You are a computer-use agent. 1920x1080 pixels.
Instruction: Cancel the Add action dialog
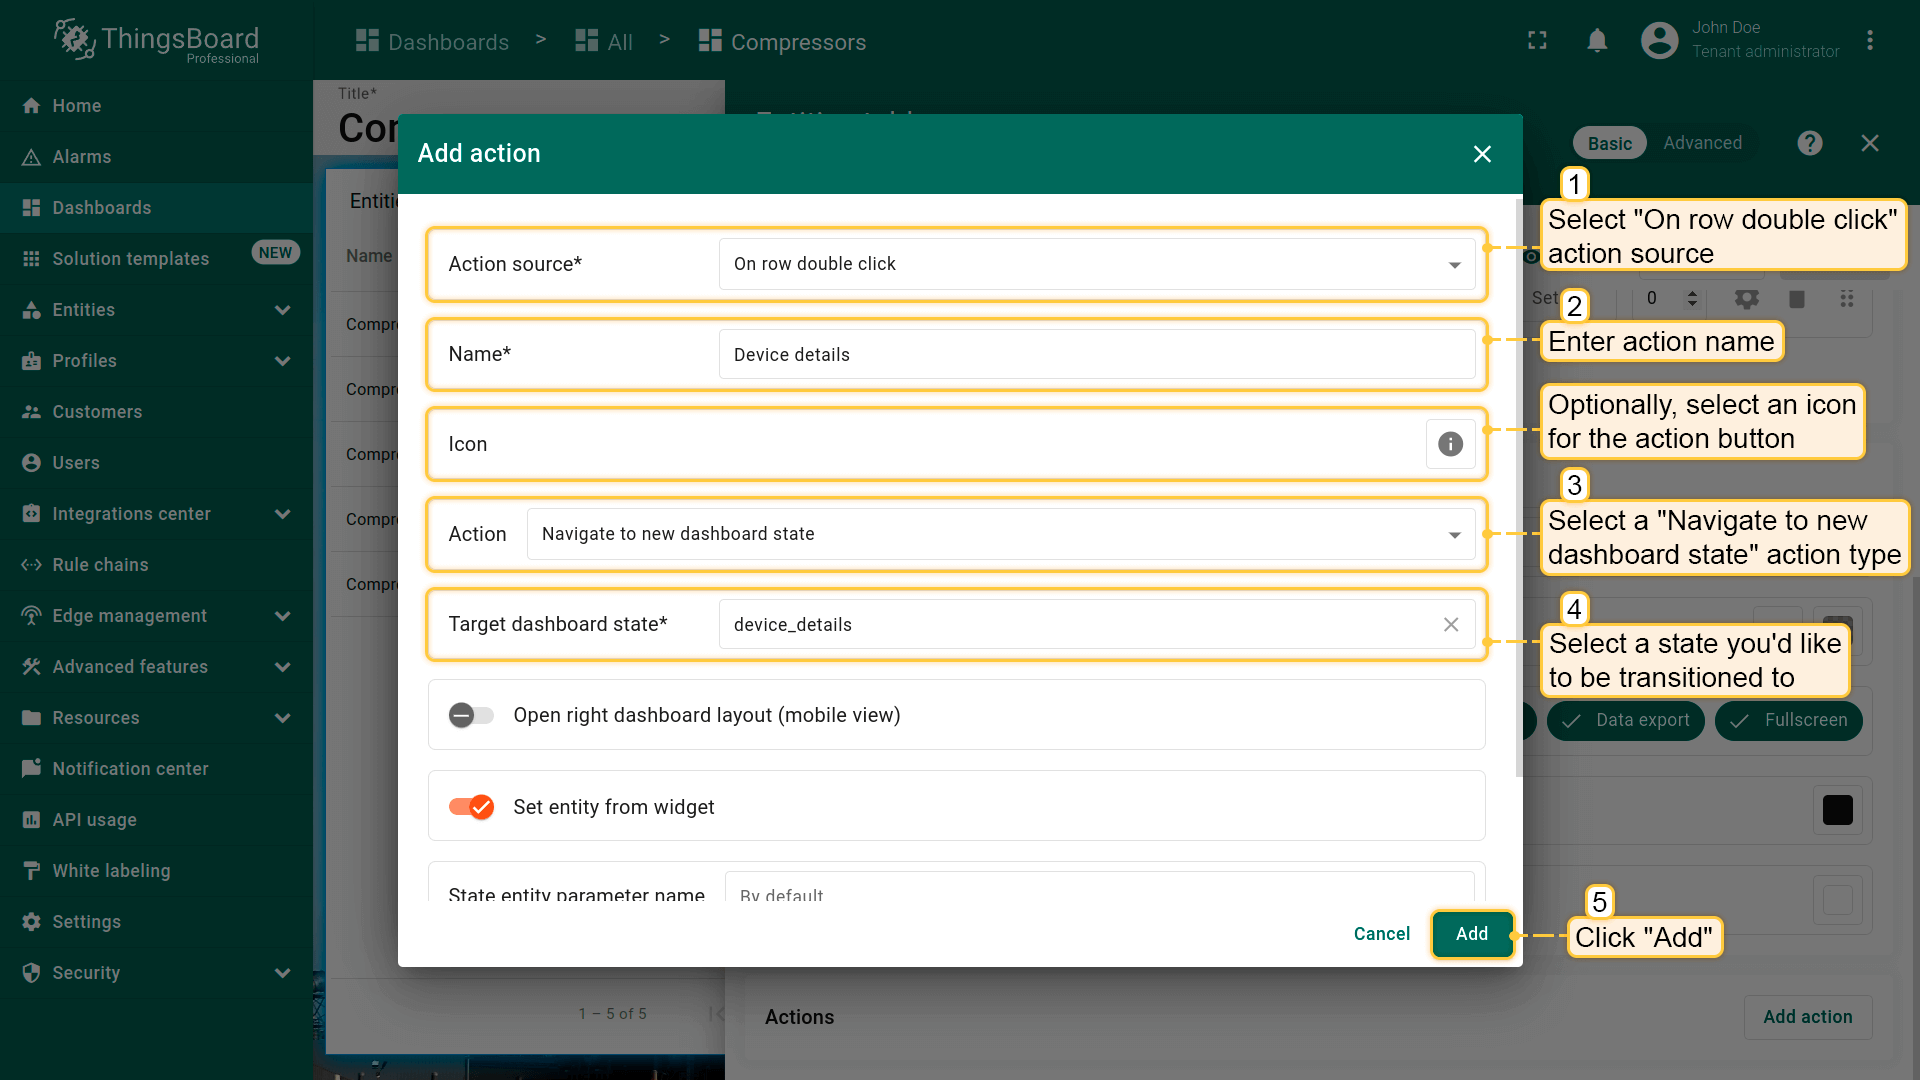pos(1381,934)
